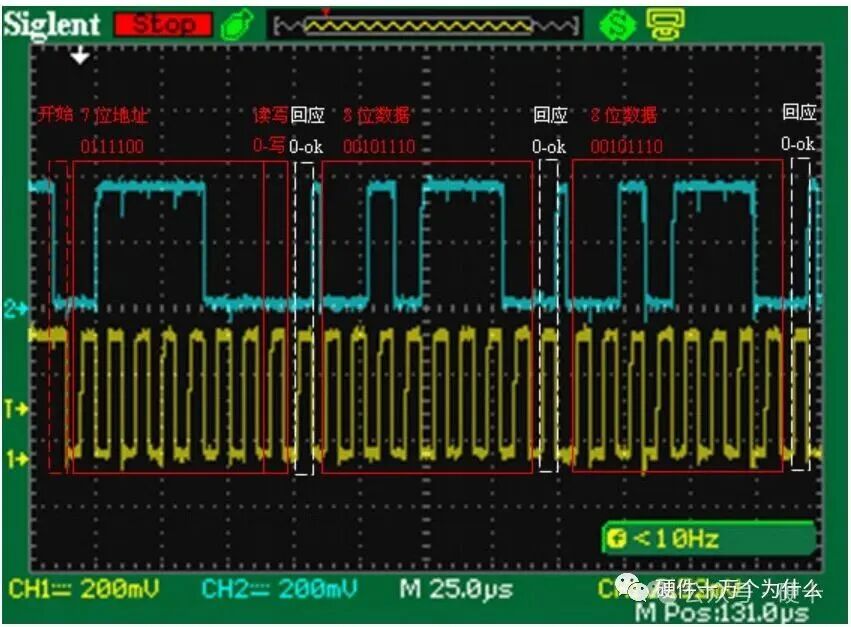Click the white trigger position arrow
851x627 pixels.
point(80,55)
